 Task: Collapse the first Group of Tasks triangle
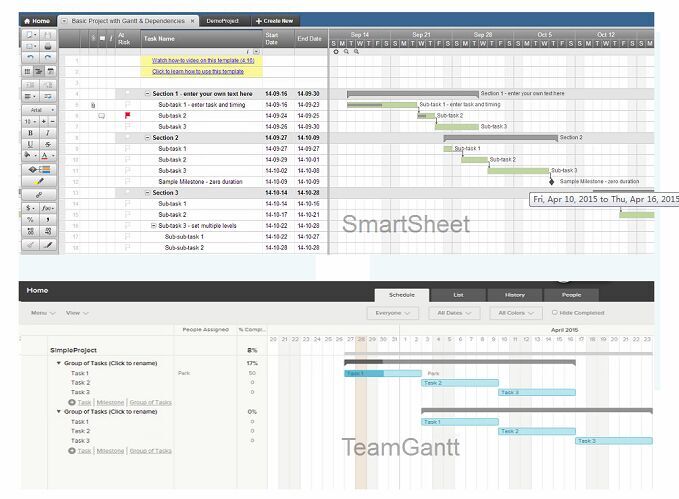(x=58, y=363)
